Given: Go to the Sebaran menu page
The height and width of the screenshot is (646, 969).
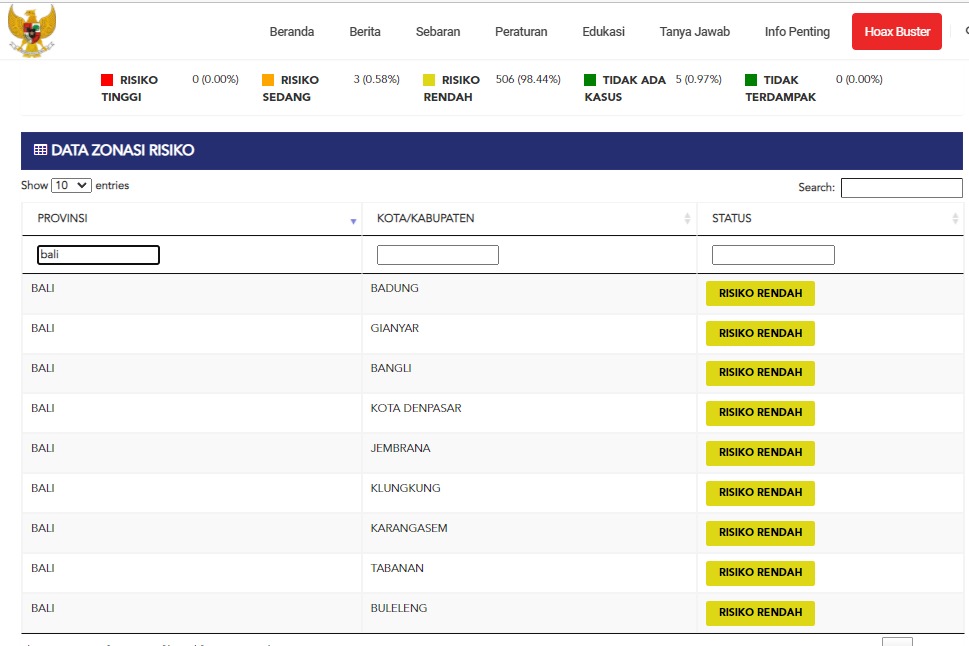Looking at the screenshot, I should tap(438, 32).
